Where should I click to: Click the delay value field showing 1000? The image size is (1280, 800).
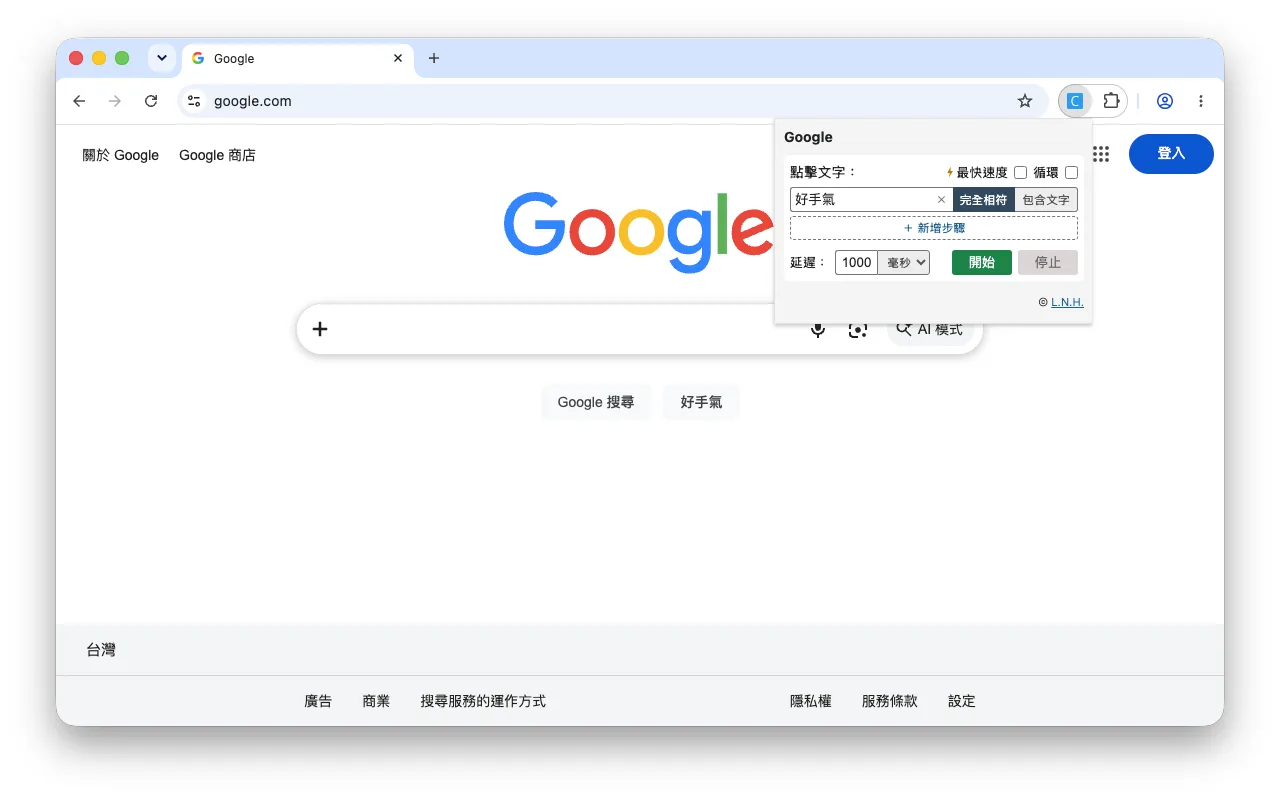(x=856, y=262)
